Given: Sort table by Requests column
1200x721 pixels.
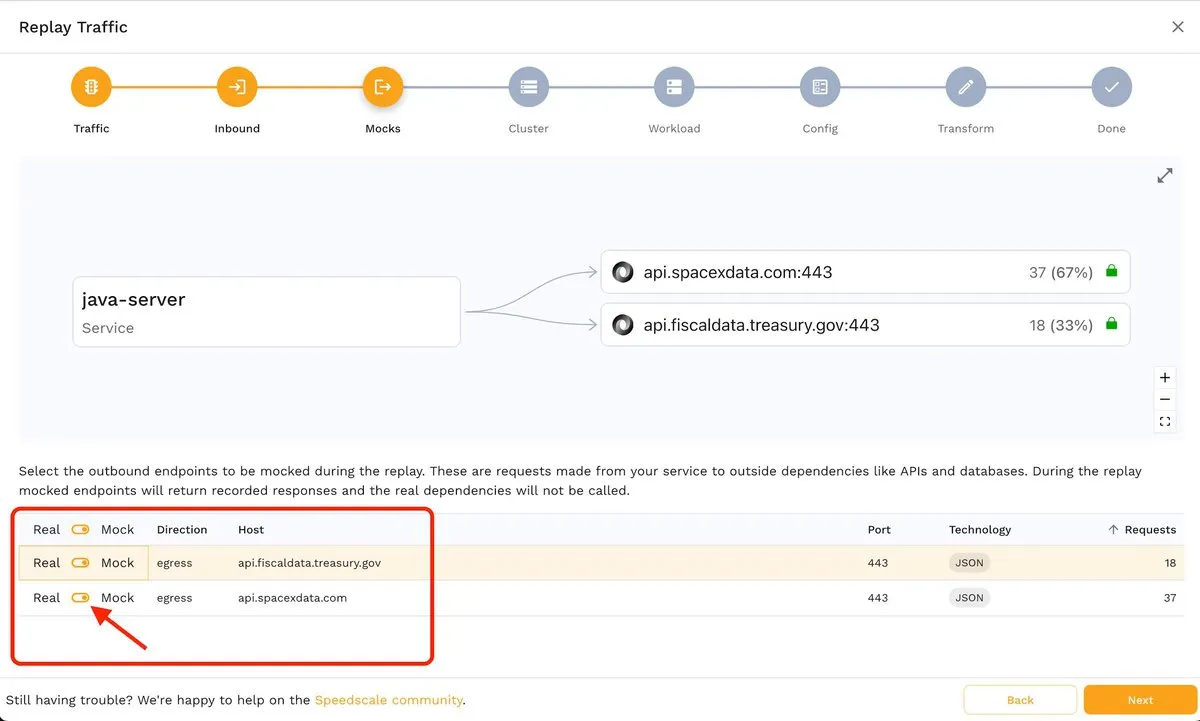Looking at the screenshot, I should pos(1149,530).
